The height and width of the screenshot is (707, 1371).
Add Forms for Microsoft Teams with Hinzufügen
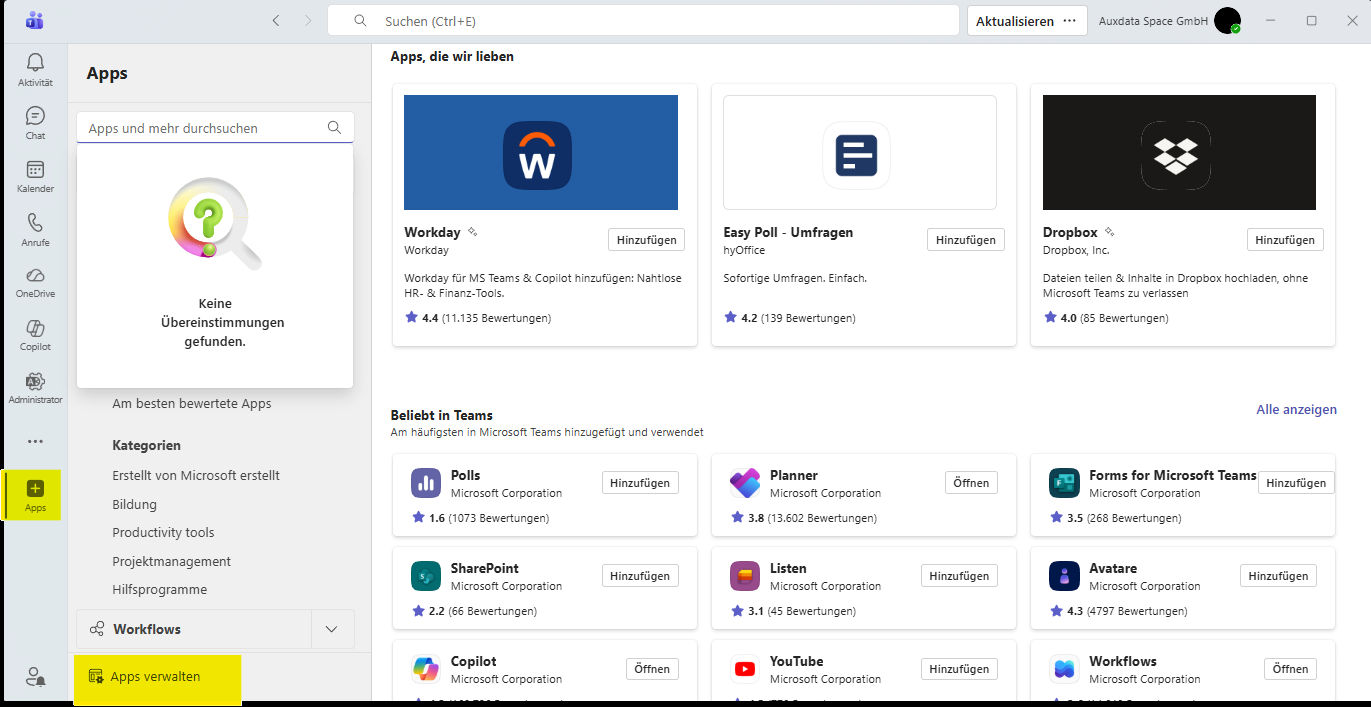tap(1296, 483)
